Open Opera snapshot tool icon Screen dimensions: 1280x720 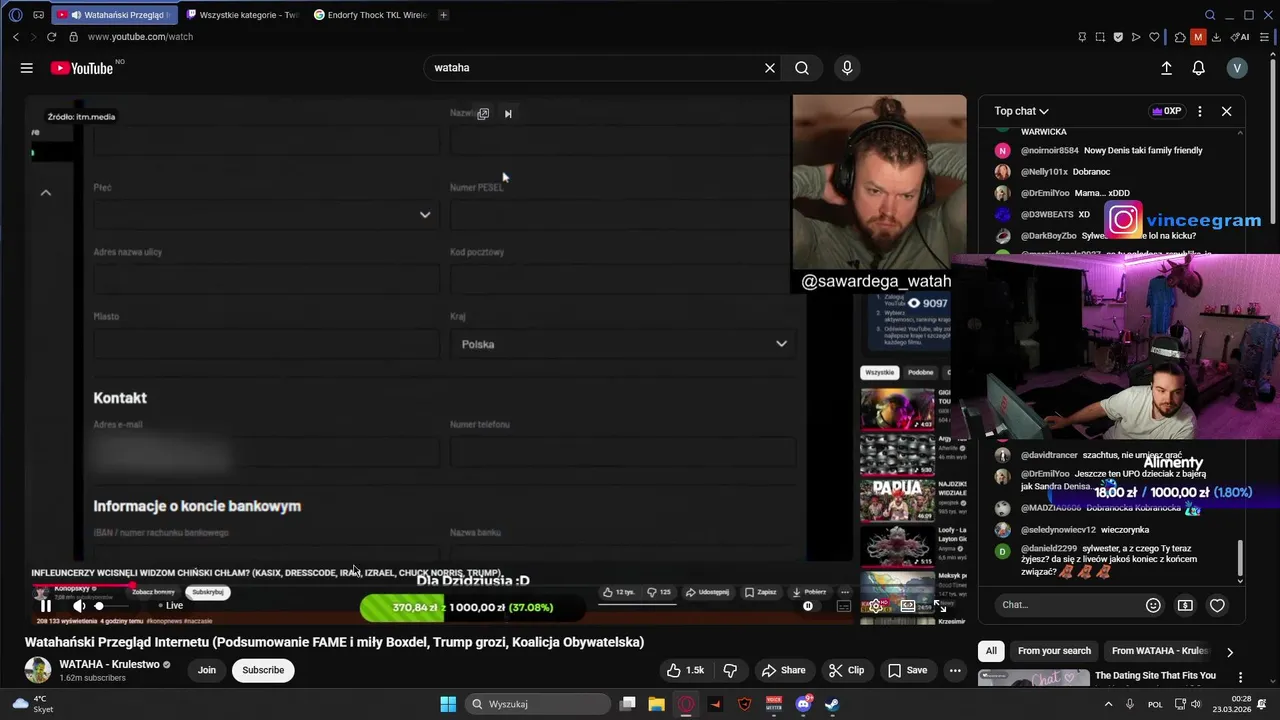pos(1100,37)
